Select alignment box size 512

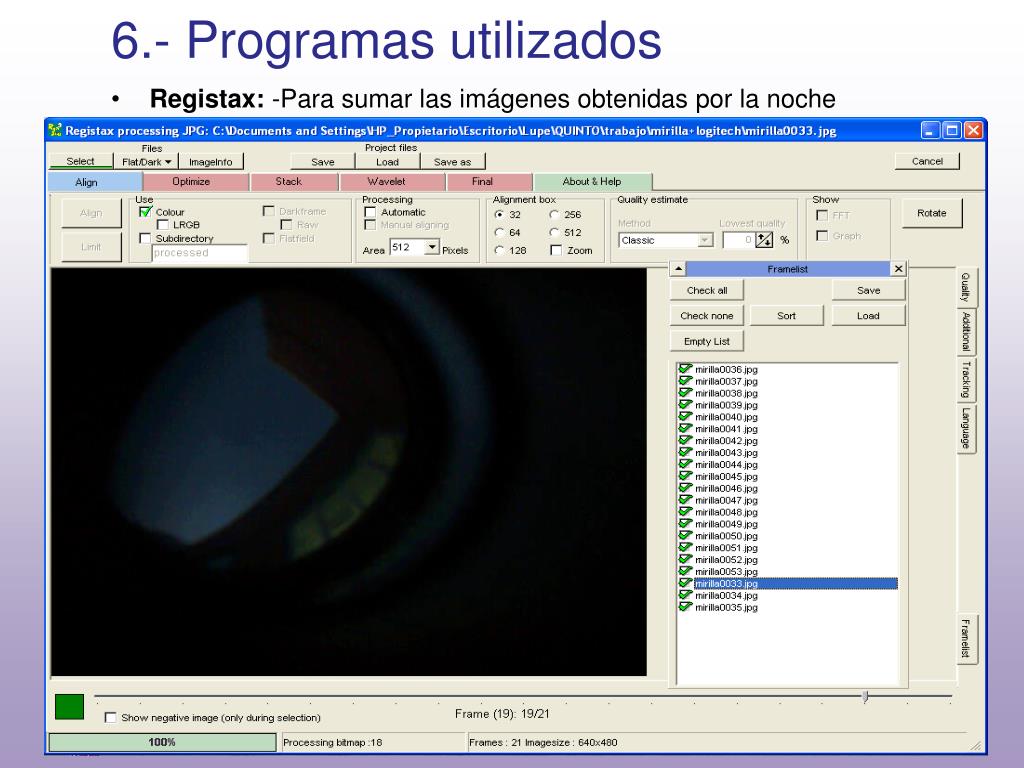pyautogui.click(x=554, y=232)
